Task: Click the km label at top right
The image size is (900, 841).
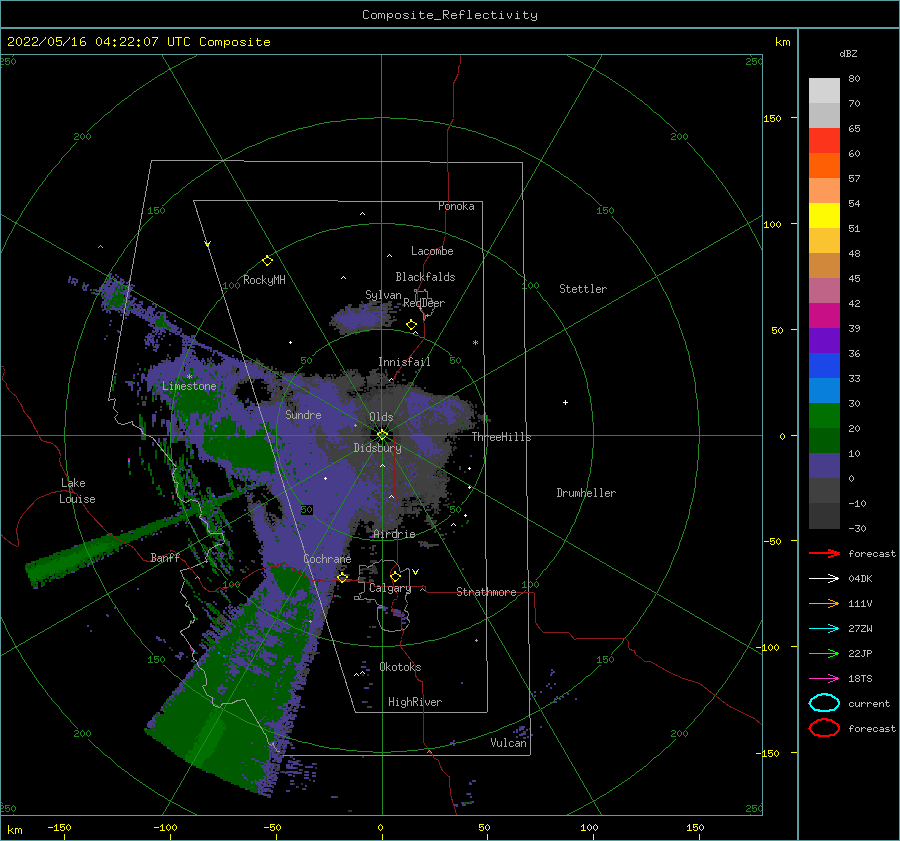Action: [782, 42]
